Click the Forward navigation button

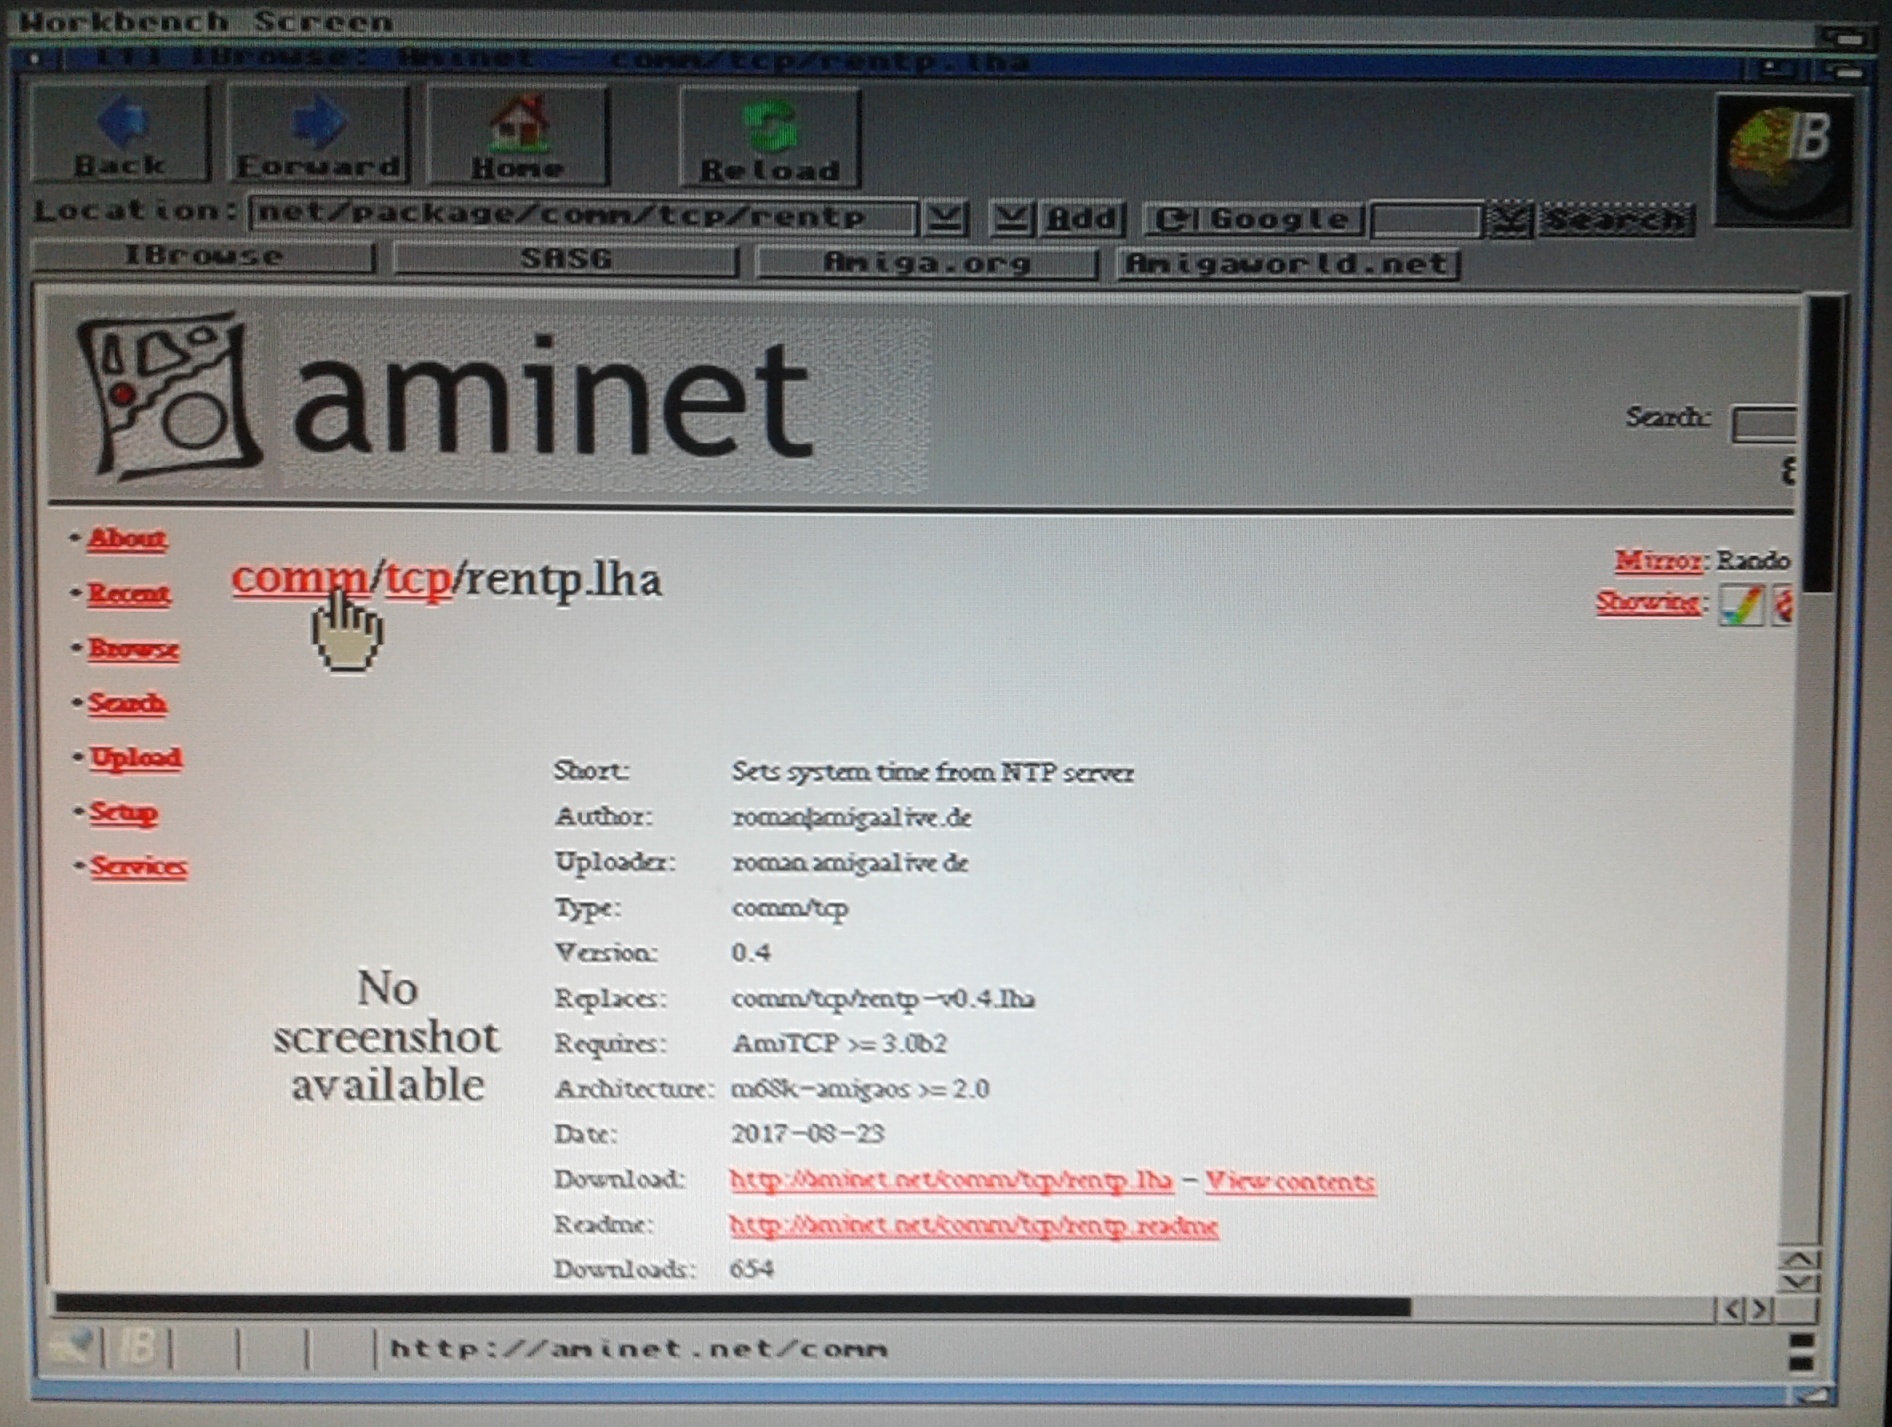coord(318,135)
